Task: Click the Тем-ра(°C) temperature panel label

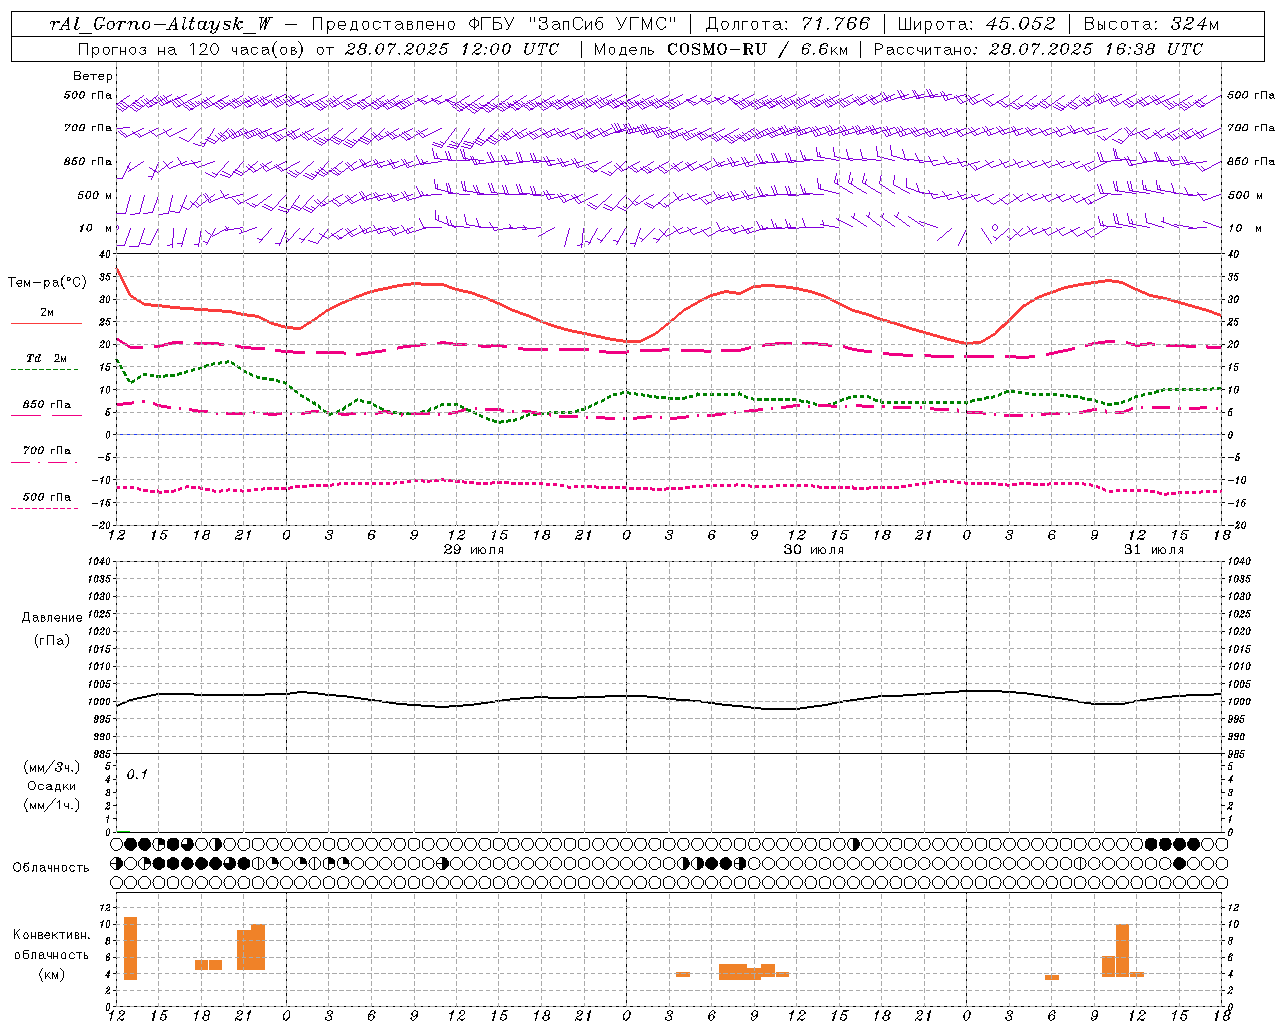Action: coord(47,283)
